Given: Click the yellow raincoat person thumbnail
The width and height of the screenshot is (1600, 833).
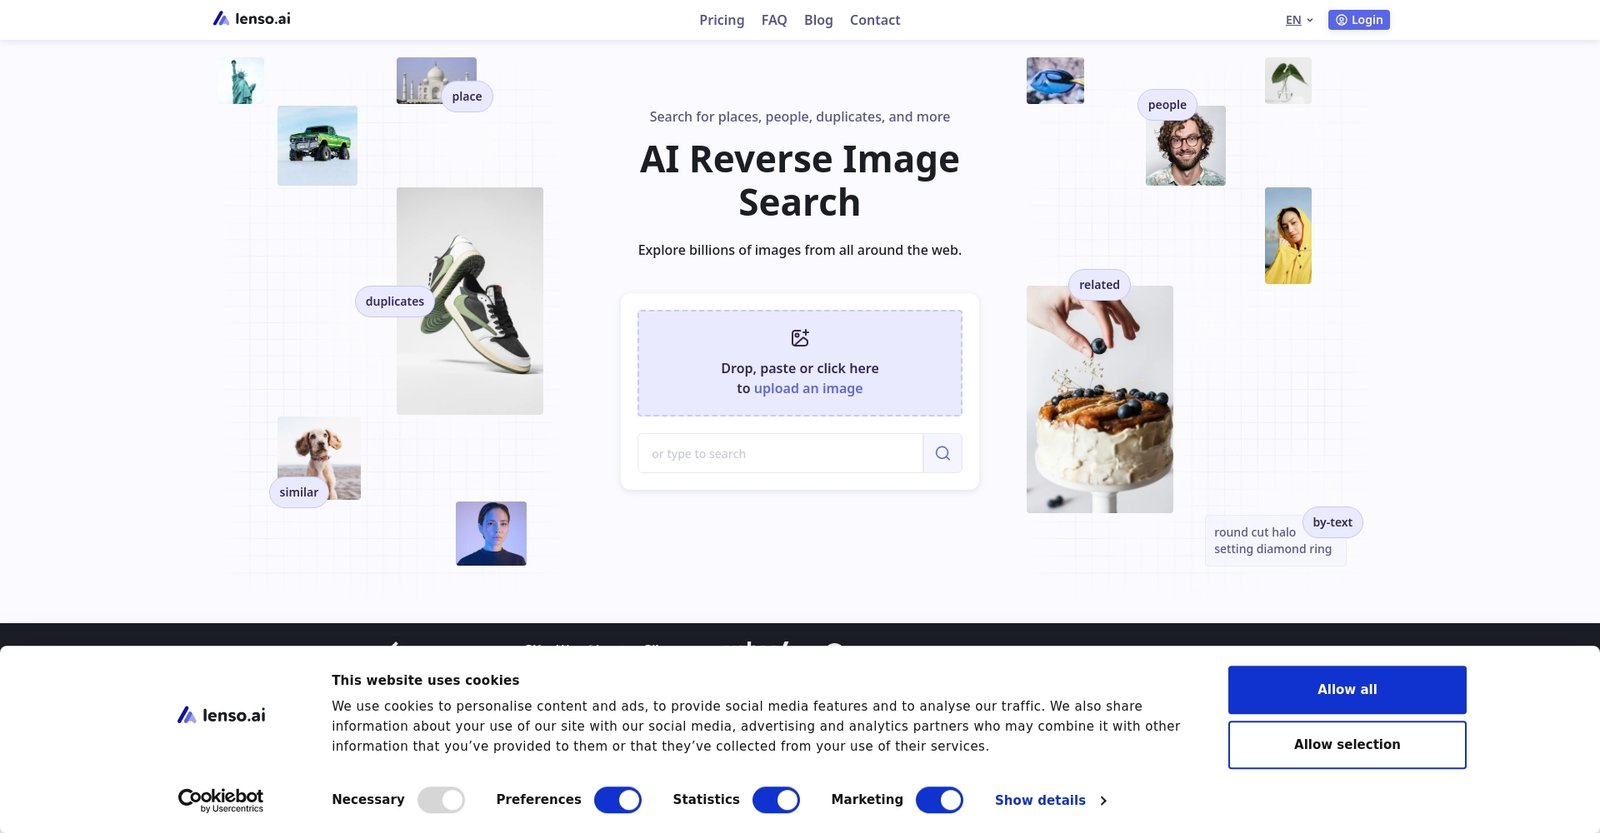Looking at the screenshot, I should 1288,236.
